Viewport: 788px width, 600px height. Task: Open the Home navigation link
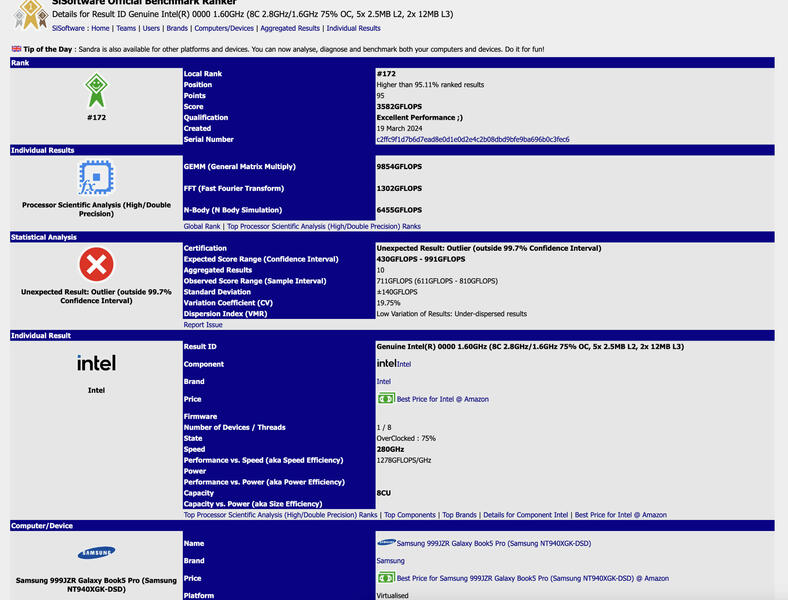coord(100,28)
